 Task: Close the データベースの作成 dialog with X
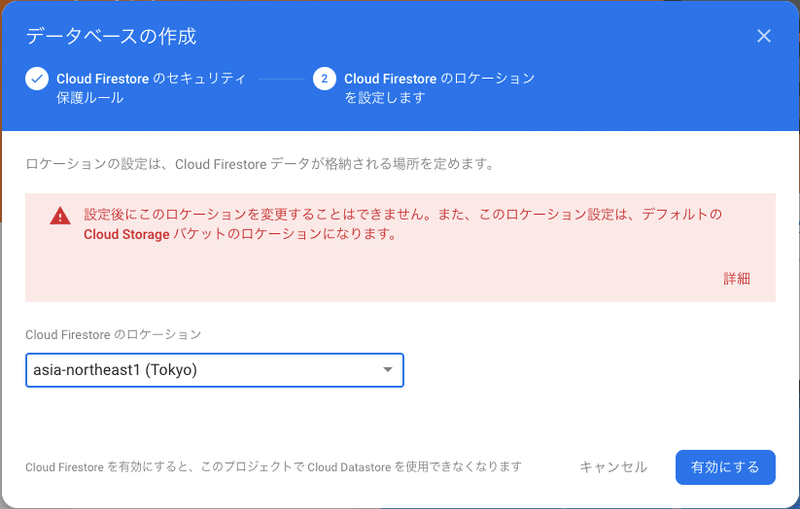[x=763, y=36]
